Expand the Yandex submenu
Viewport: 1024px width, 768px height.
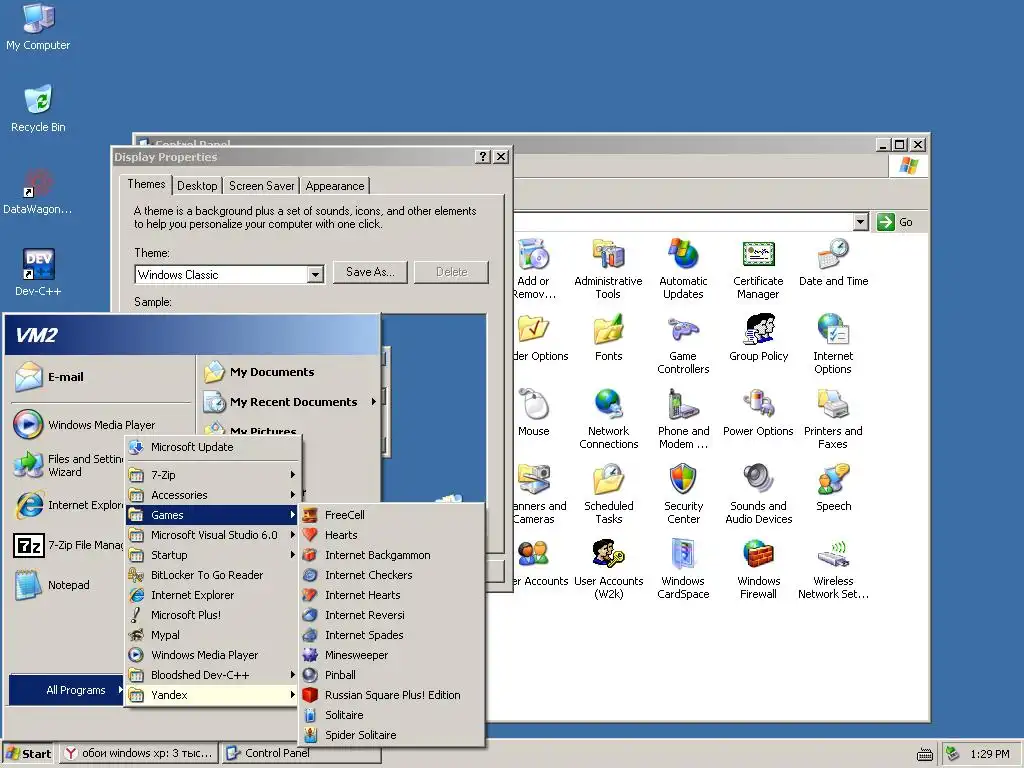pos(213,695)
